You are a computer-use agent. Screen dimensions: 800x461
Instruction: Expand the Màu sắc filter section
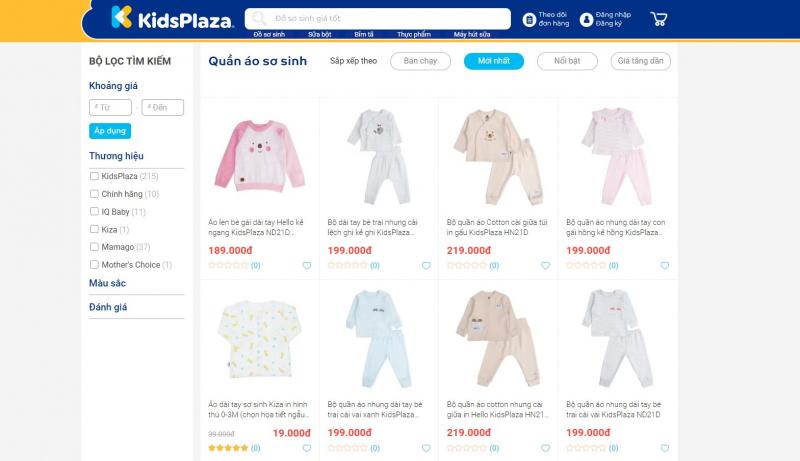108,283
